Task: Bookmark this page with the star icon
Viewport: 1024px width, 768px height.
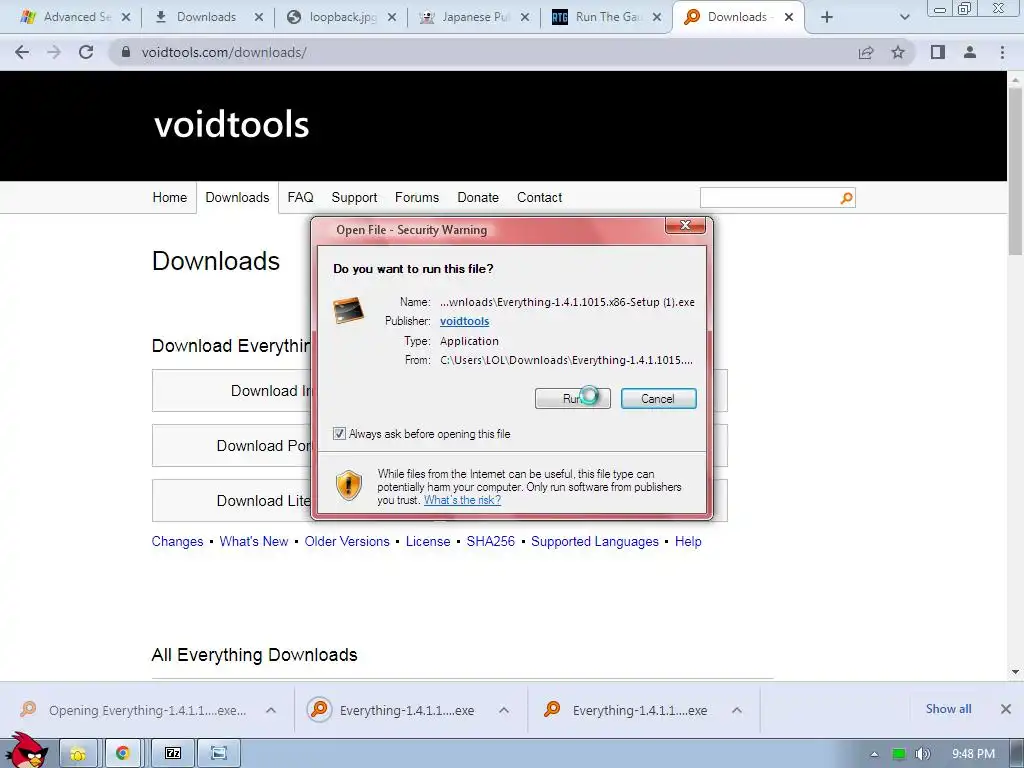Action: point(898,52)
